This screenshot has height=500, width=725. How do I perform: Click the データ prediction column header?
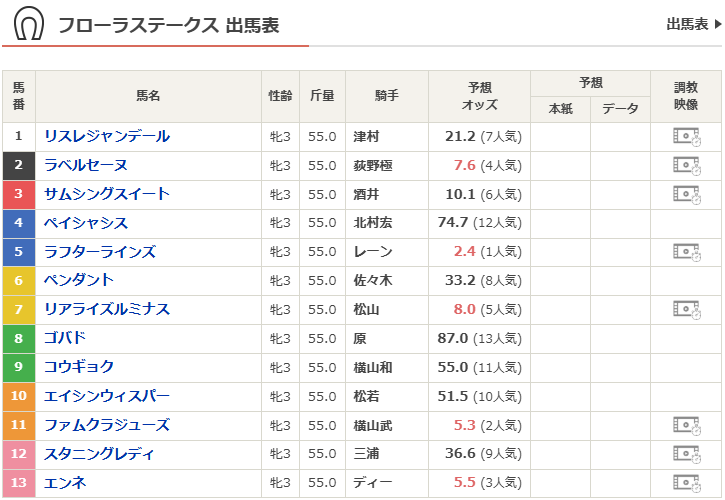[620, 109]
